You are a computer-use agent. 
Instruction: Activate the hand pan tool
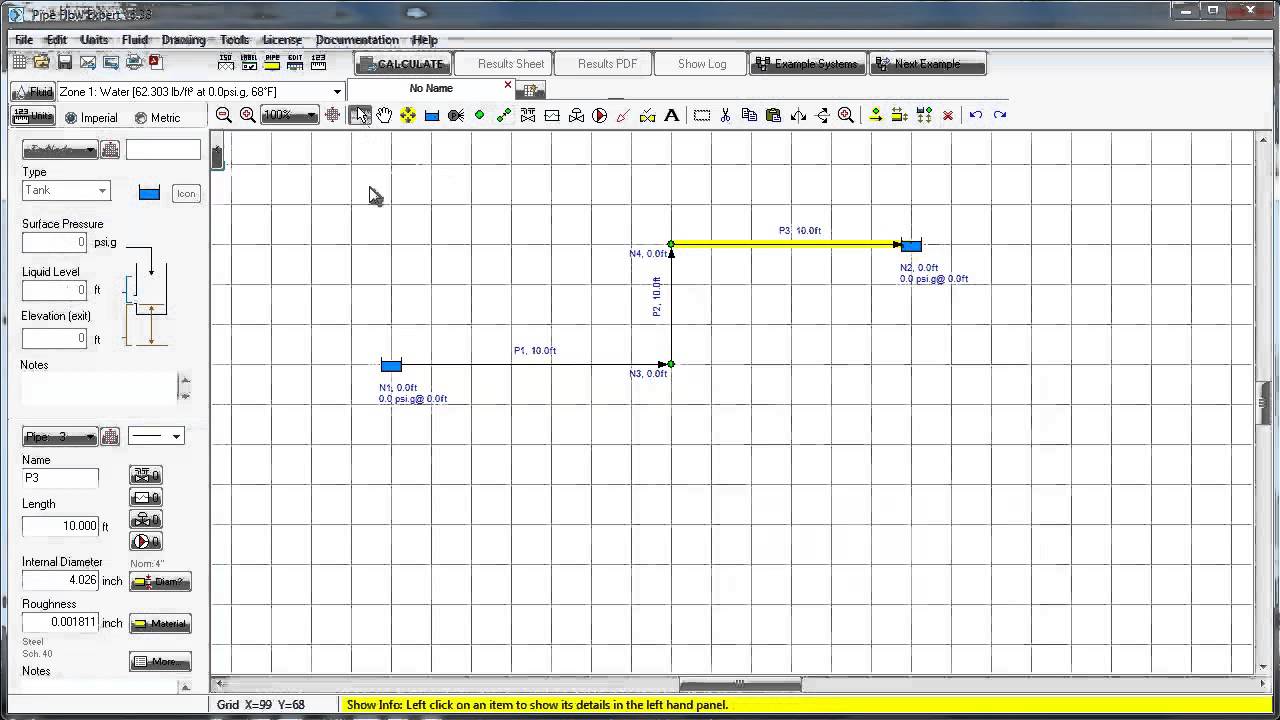tap(384, 115)
